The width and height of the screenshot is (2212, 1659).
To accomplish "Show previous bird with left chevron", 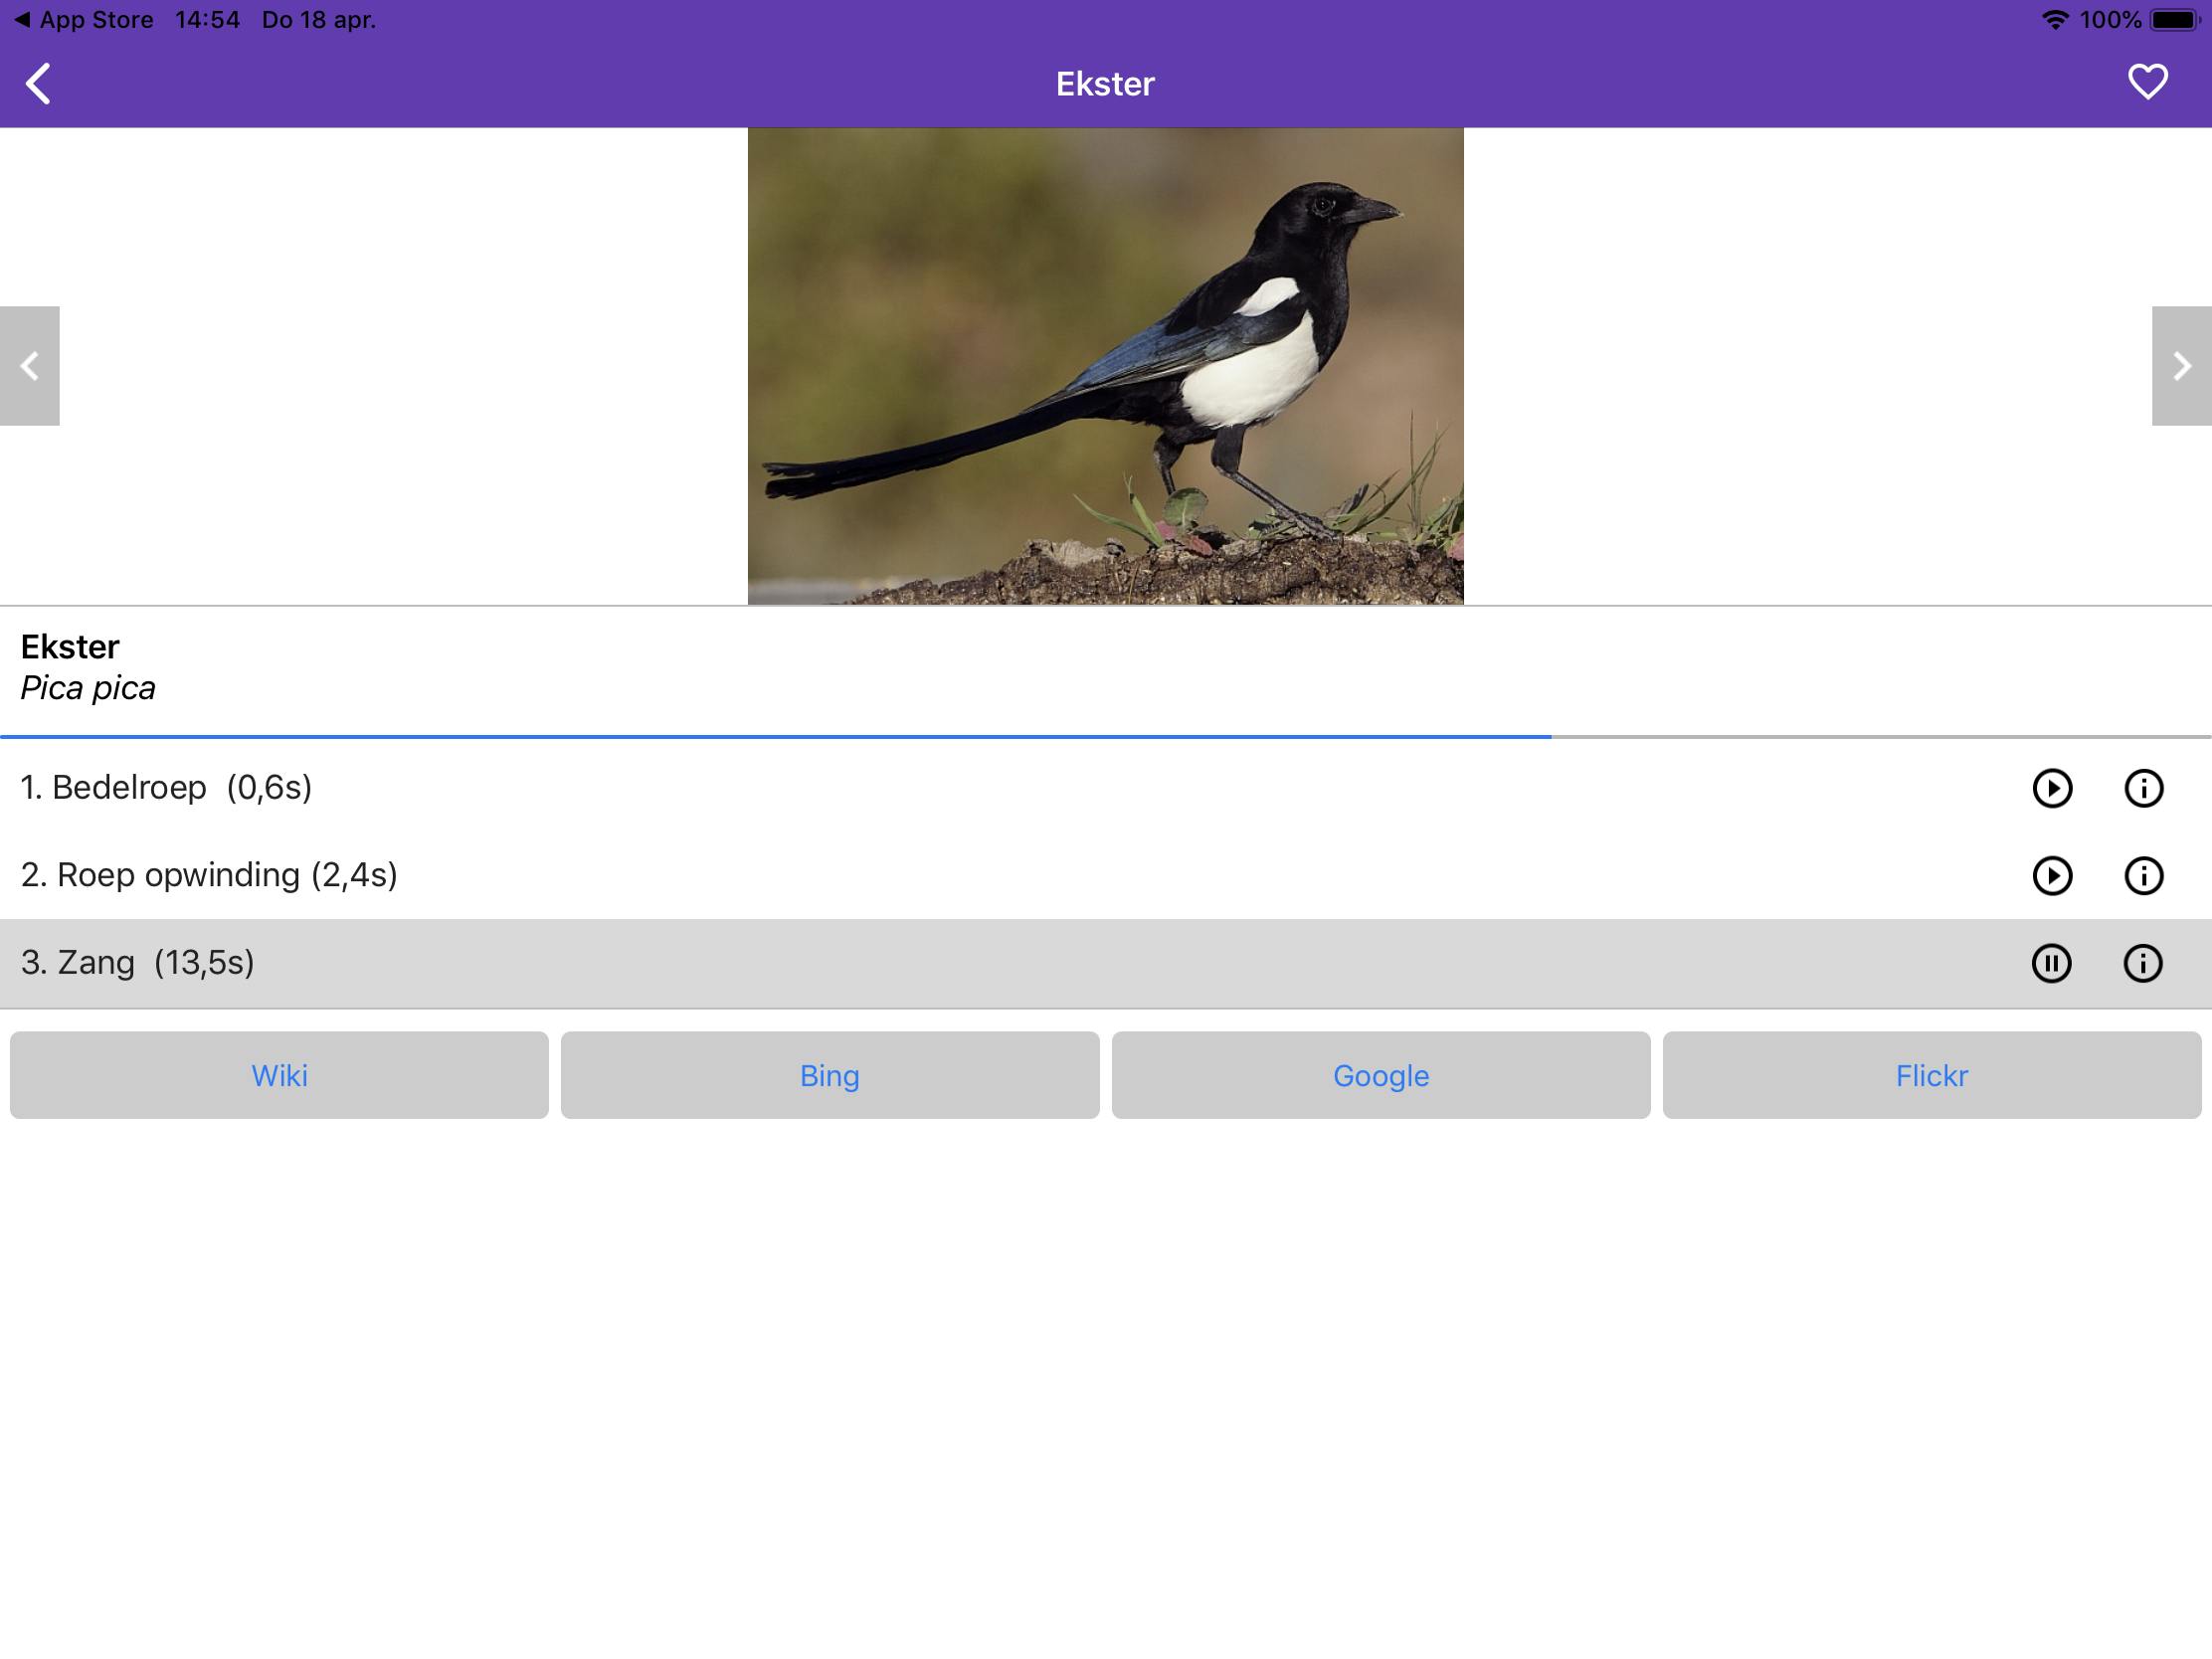I will 30,366.
